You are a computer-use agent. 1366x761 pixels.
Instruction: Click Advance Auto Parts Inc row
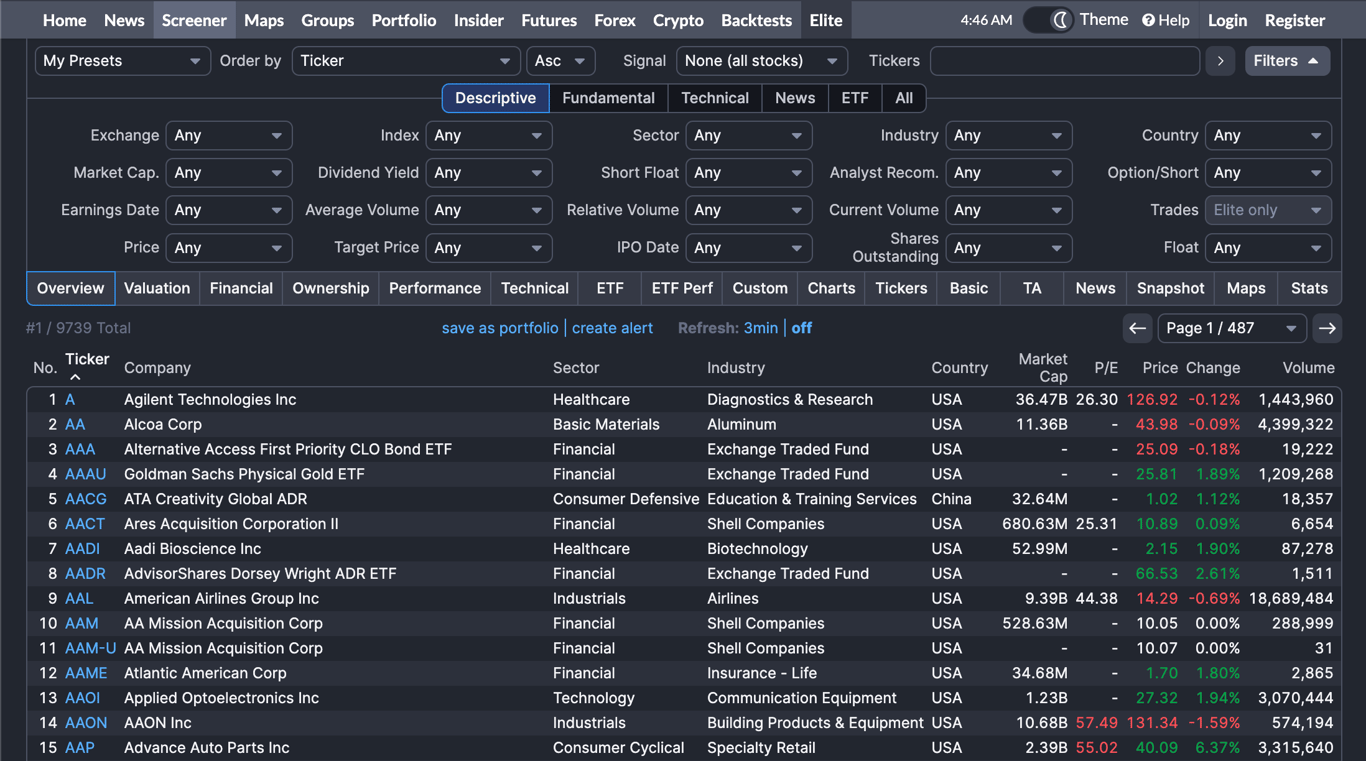684,748
